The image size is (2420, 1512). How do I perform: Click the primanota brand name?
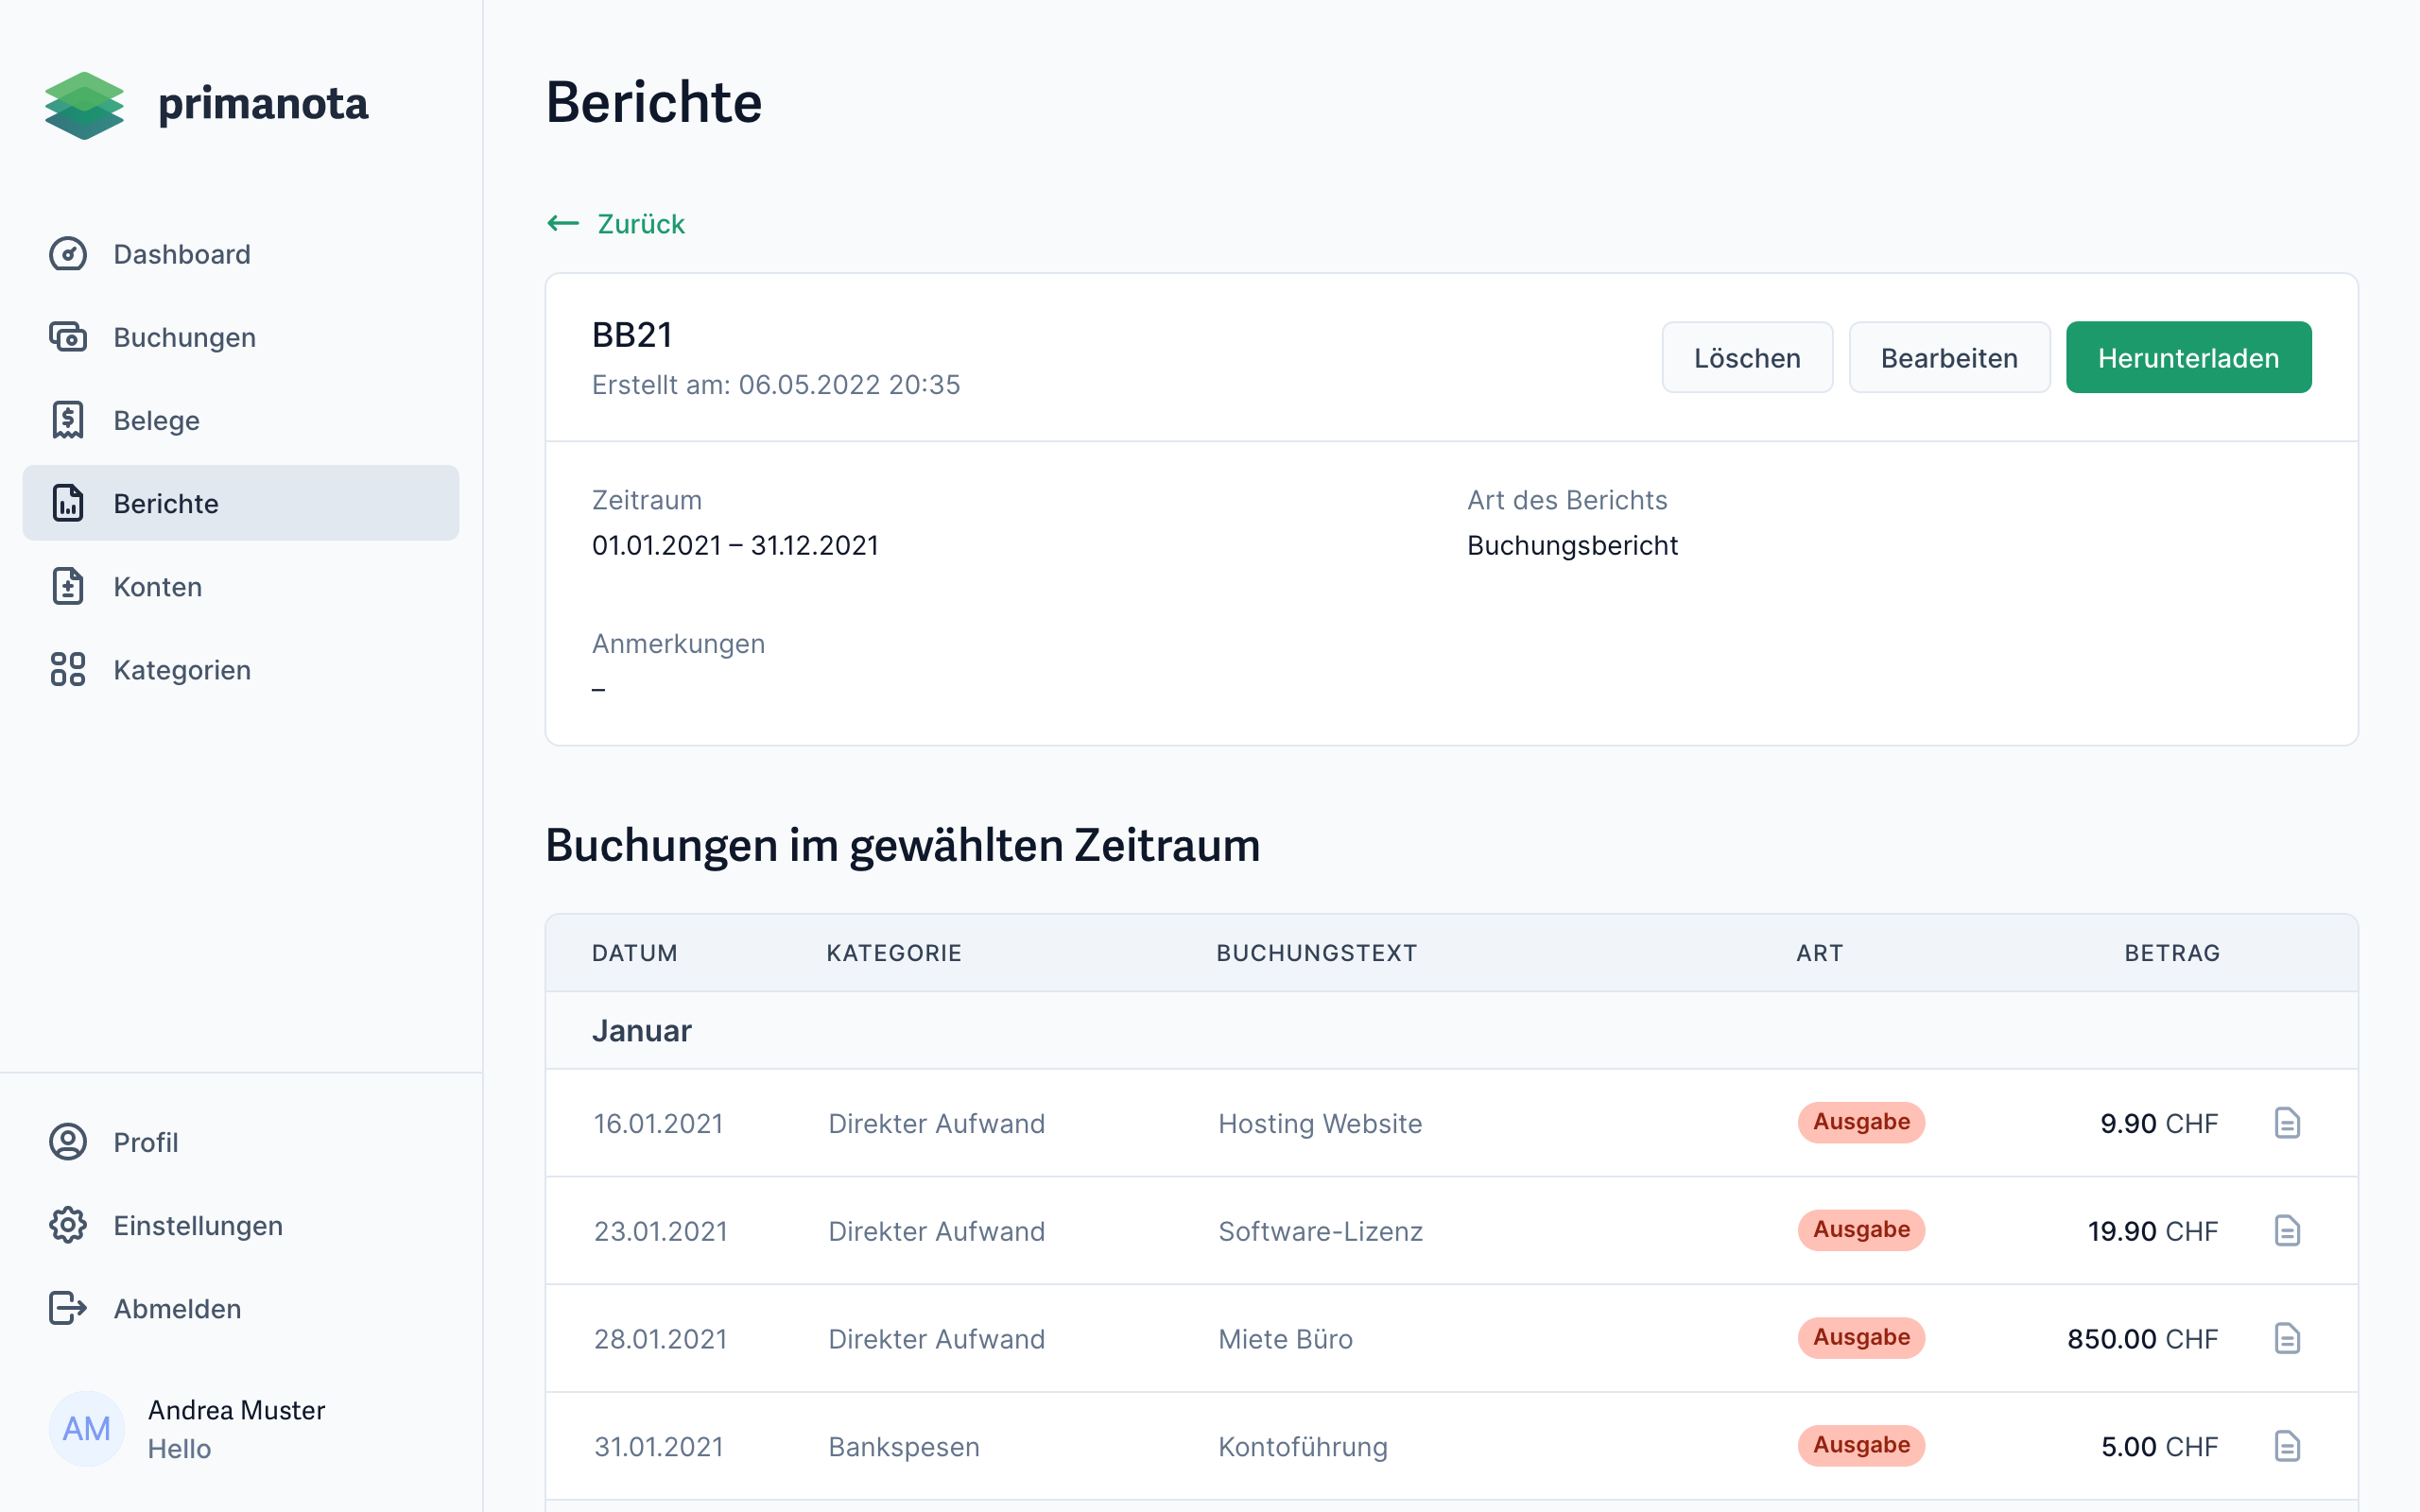[x=263, y=105]
